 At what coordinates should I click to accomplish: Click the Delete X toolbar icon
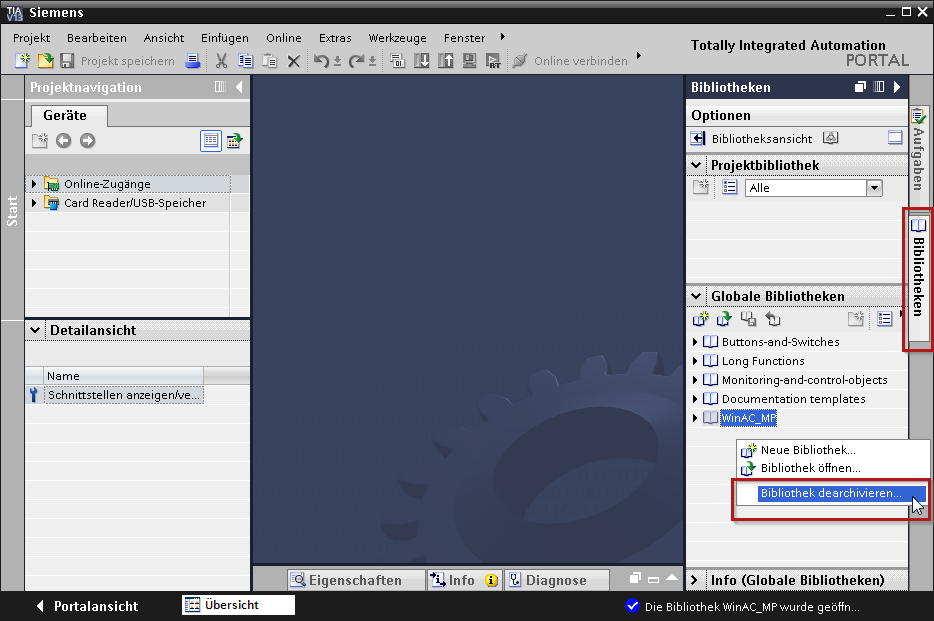click(x=294, y=61)
